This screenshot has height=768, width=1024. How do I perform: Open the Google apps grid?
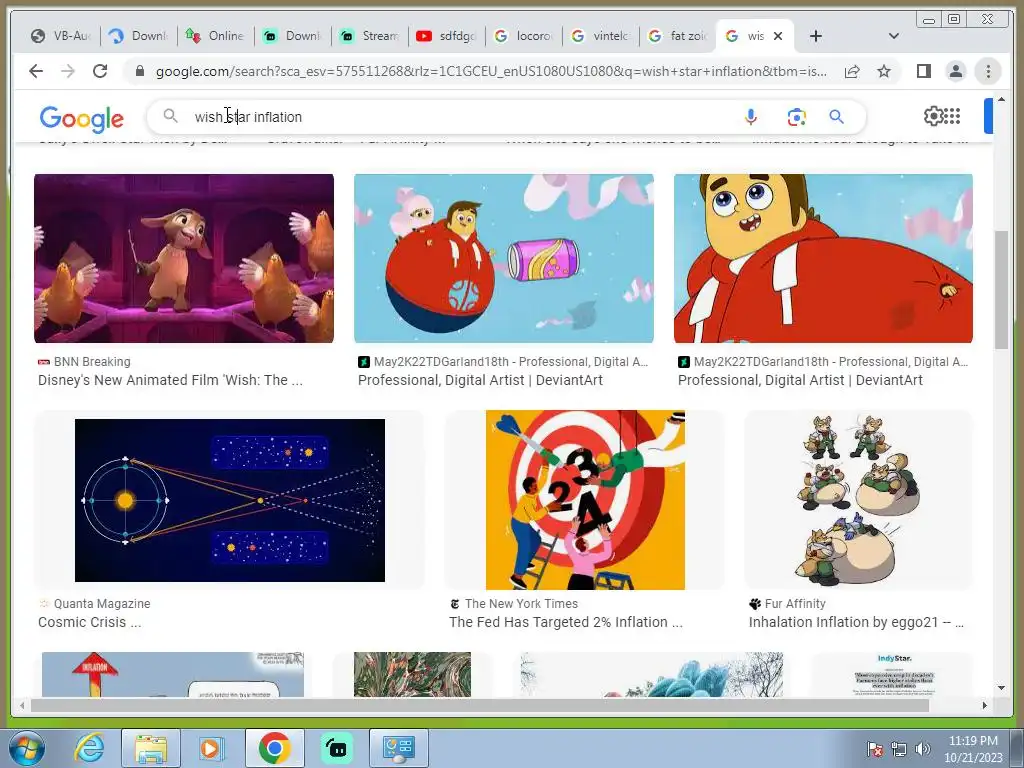(952, 116)
